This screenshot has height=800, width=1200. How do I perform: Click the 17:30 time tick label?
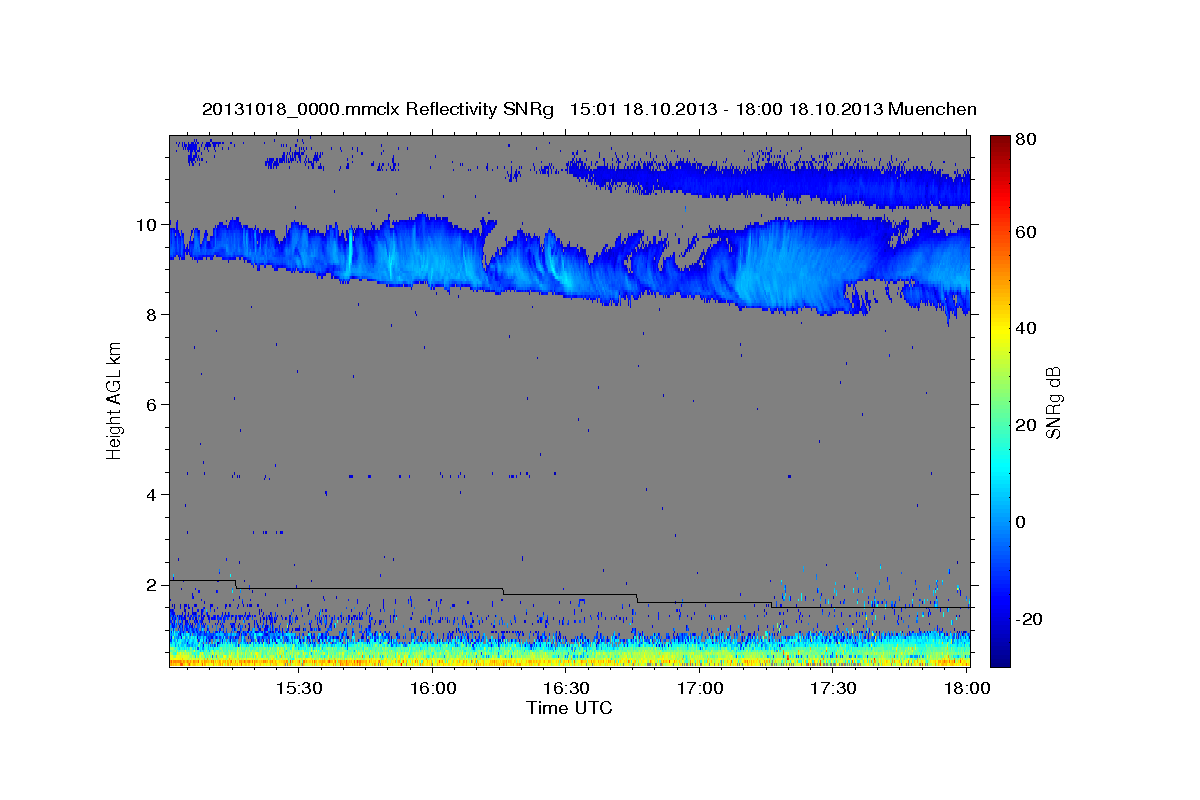(x=833, y=689)
